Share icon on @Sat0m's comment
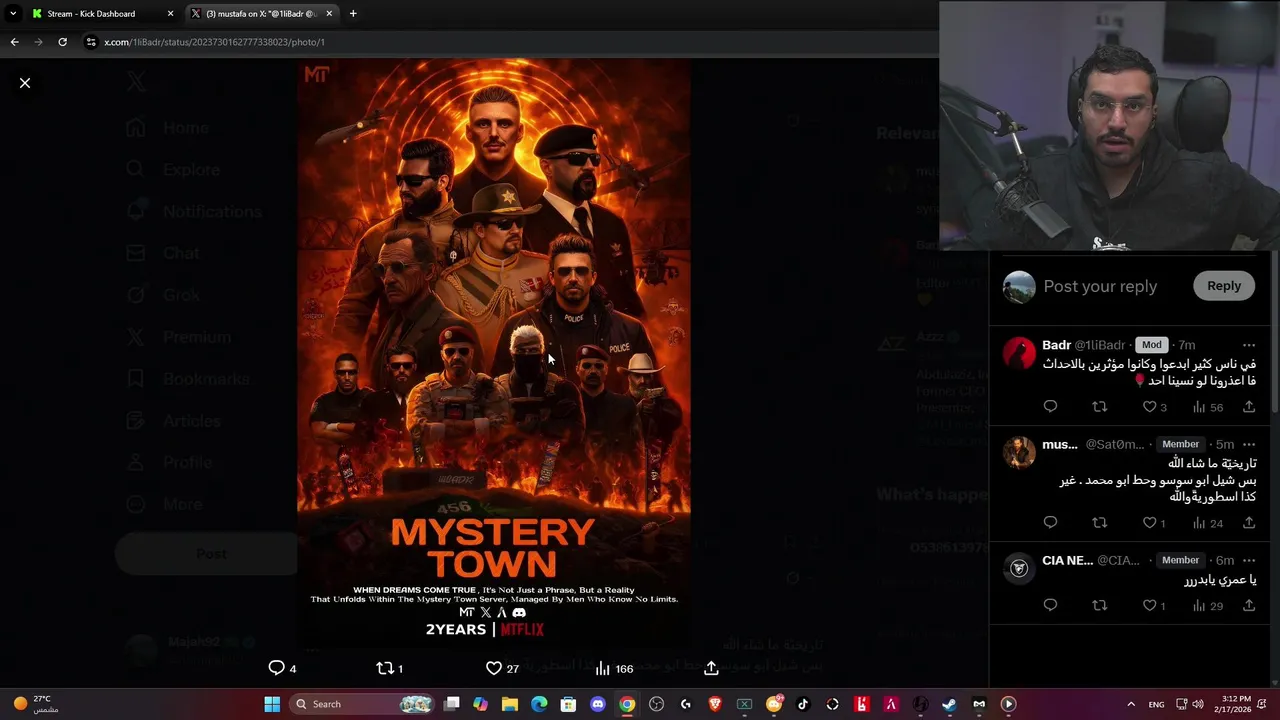This screenshot has height=720, width=1280. [1249, 523]
